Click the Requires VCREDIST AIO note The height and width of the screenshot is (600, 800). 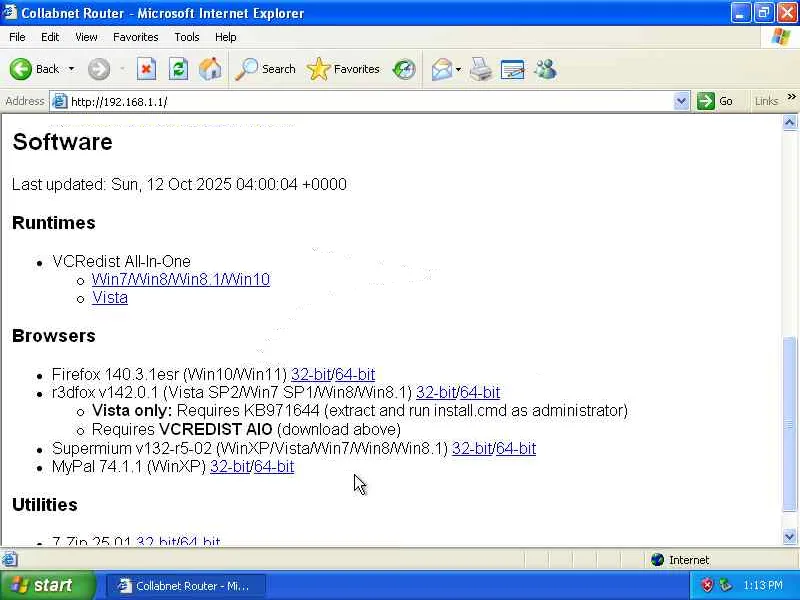tap(246, 430)
